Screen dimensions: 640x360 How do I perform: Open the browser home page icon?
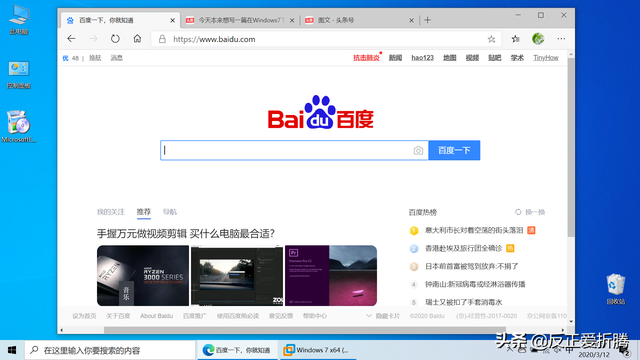pos(137,39)
